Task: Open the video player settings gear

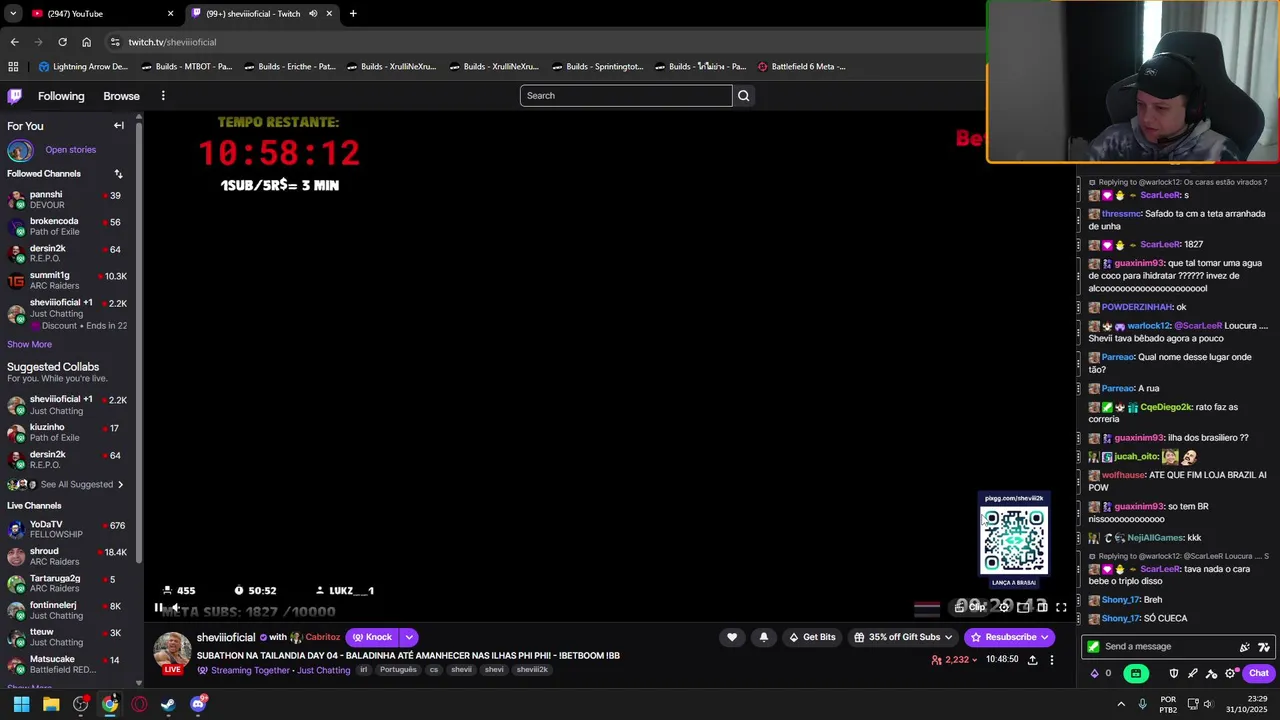Action: pyautogui.click(x=1005, y=607)
